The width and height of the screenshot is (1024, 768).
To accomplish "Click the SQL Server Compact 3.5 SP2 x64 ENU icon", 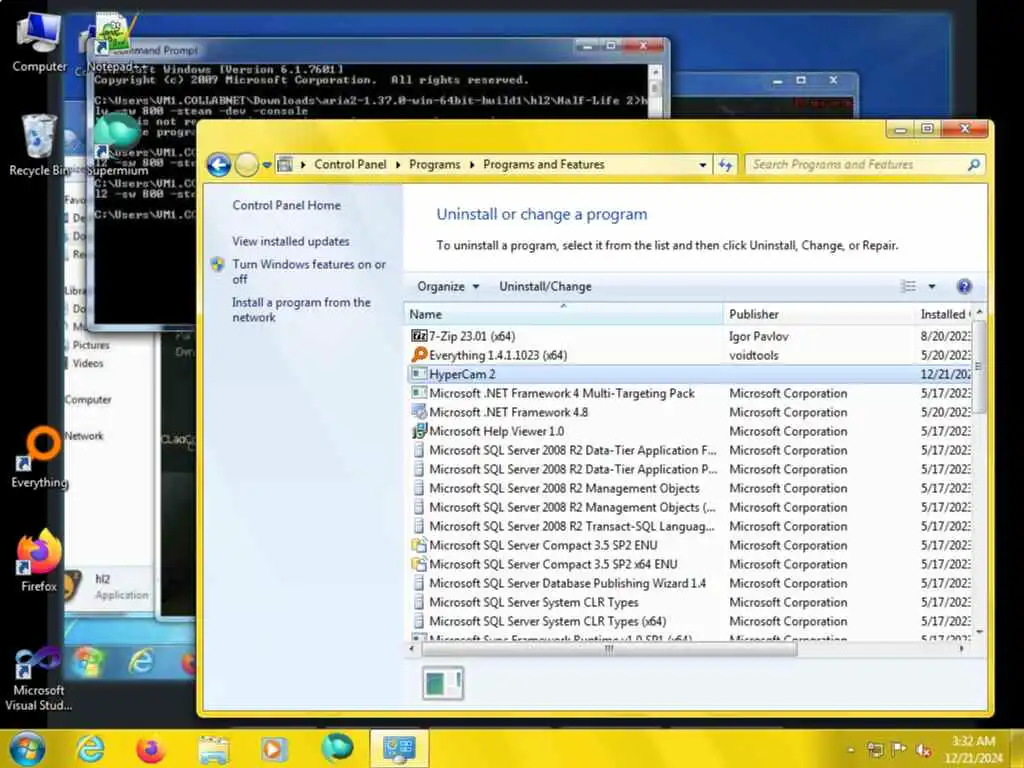I will point(419,564).
